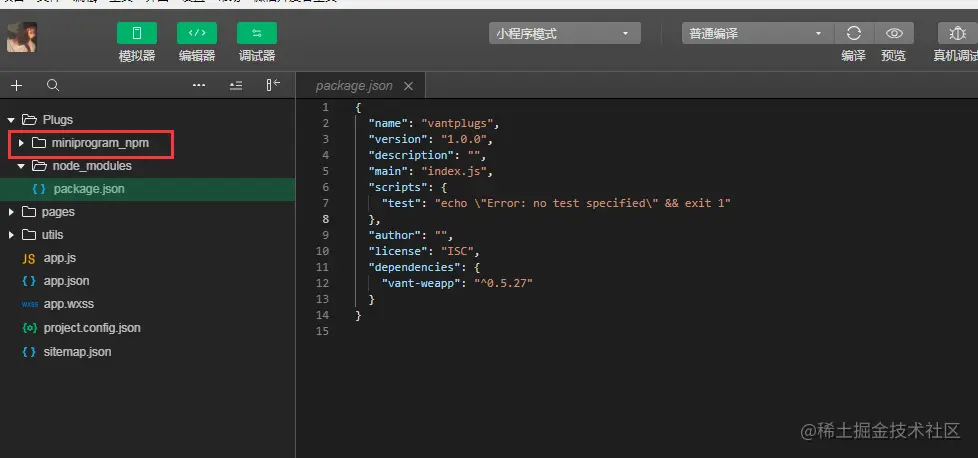Toggle the 调试器 debugger panel button
978x458 pixels.
[x=256, y=33]
